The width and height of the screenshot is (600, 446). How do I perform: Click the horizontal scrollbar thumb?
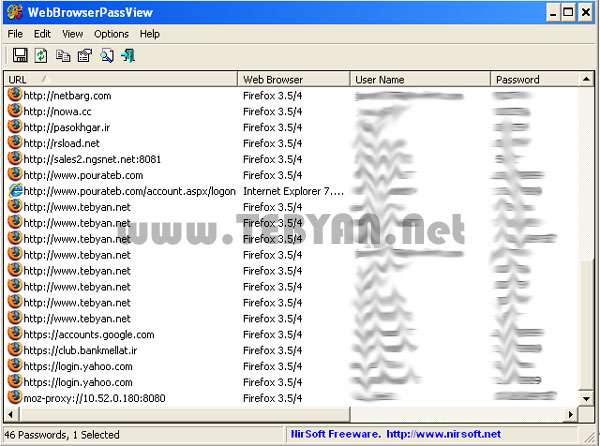coord(183,414)
